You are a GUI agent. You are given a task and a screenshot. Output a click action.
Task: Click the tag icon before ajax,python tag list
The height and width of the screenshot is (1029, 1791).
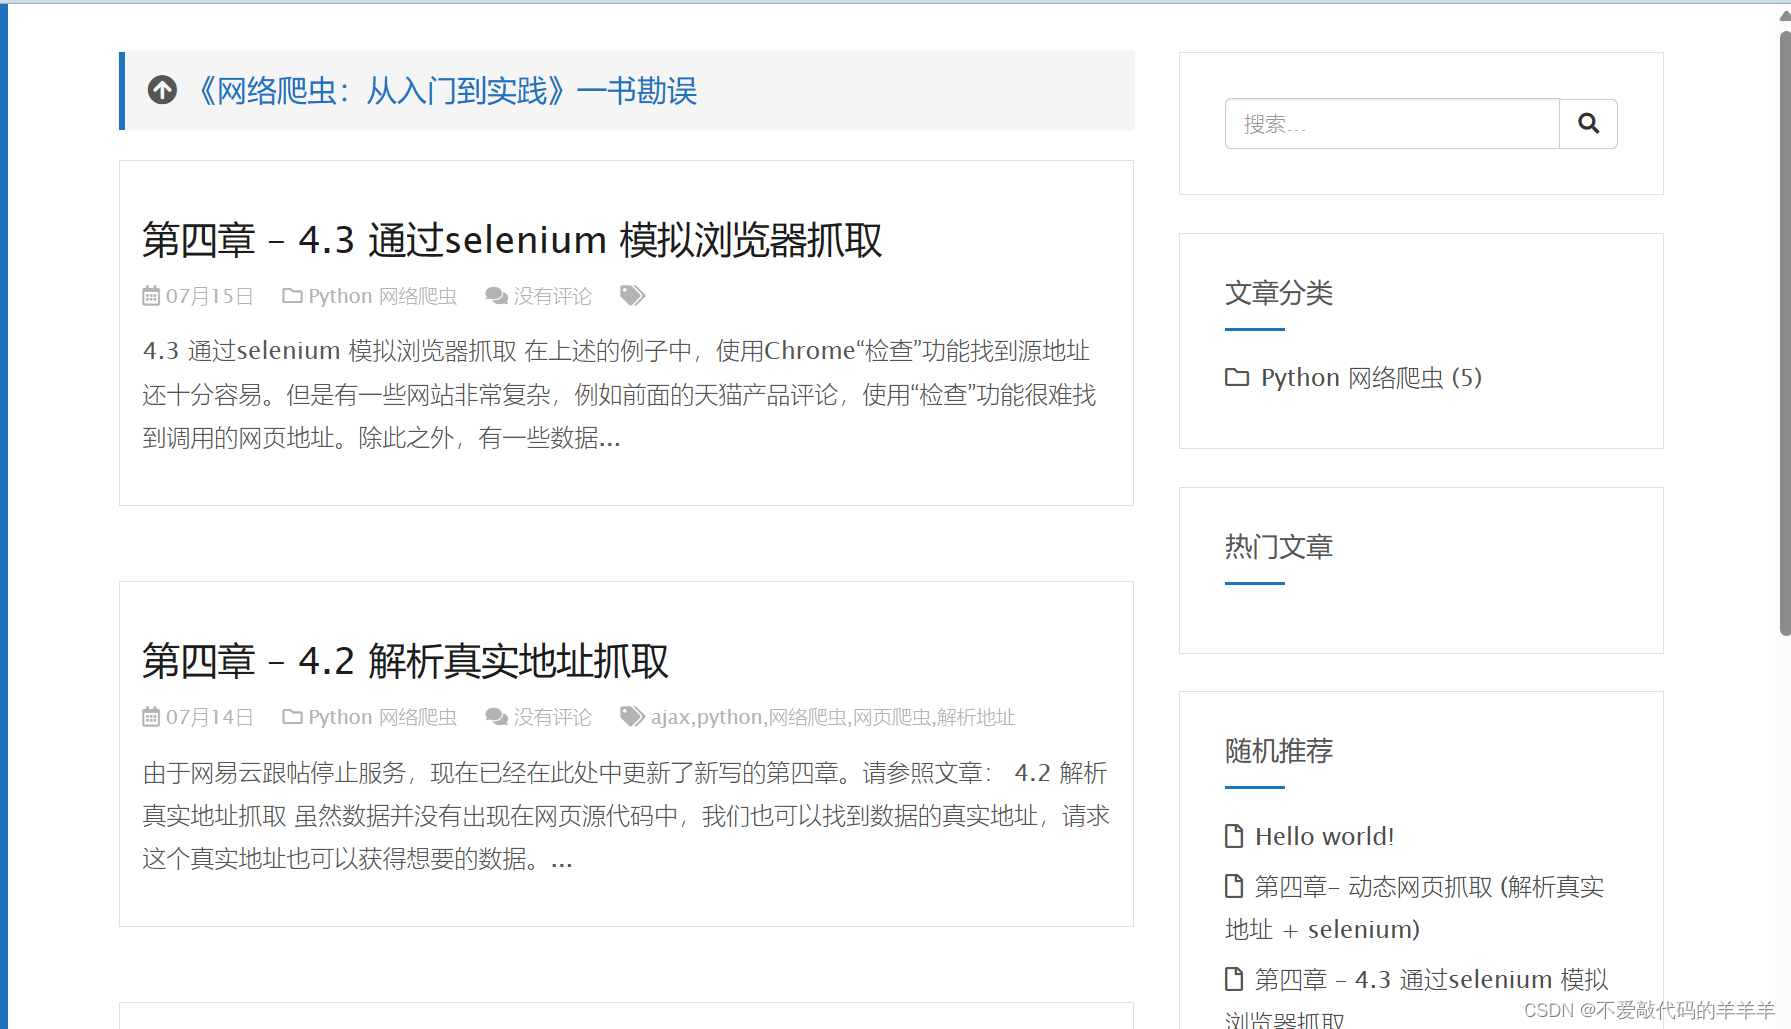pyautogui.click(x=631, y=716)
